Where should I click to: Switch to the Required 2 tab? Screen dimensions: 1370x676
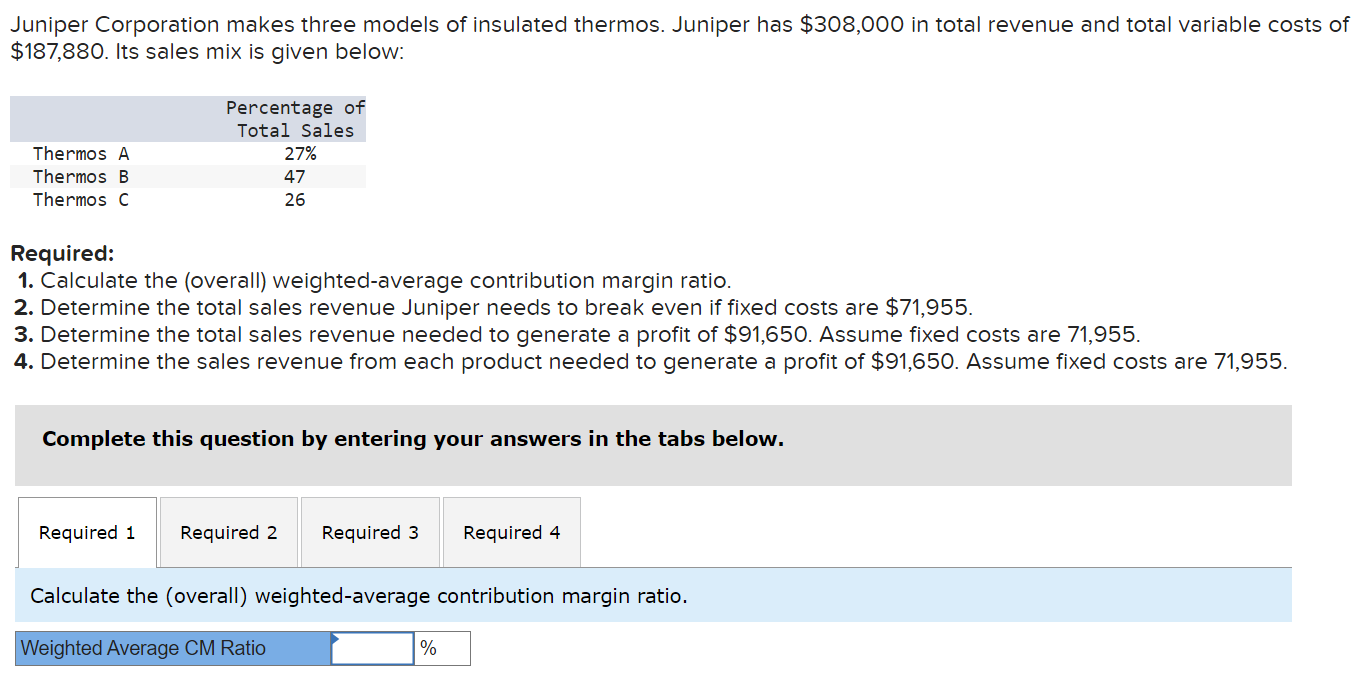[x=228, y=532]
